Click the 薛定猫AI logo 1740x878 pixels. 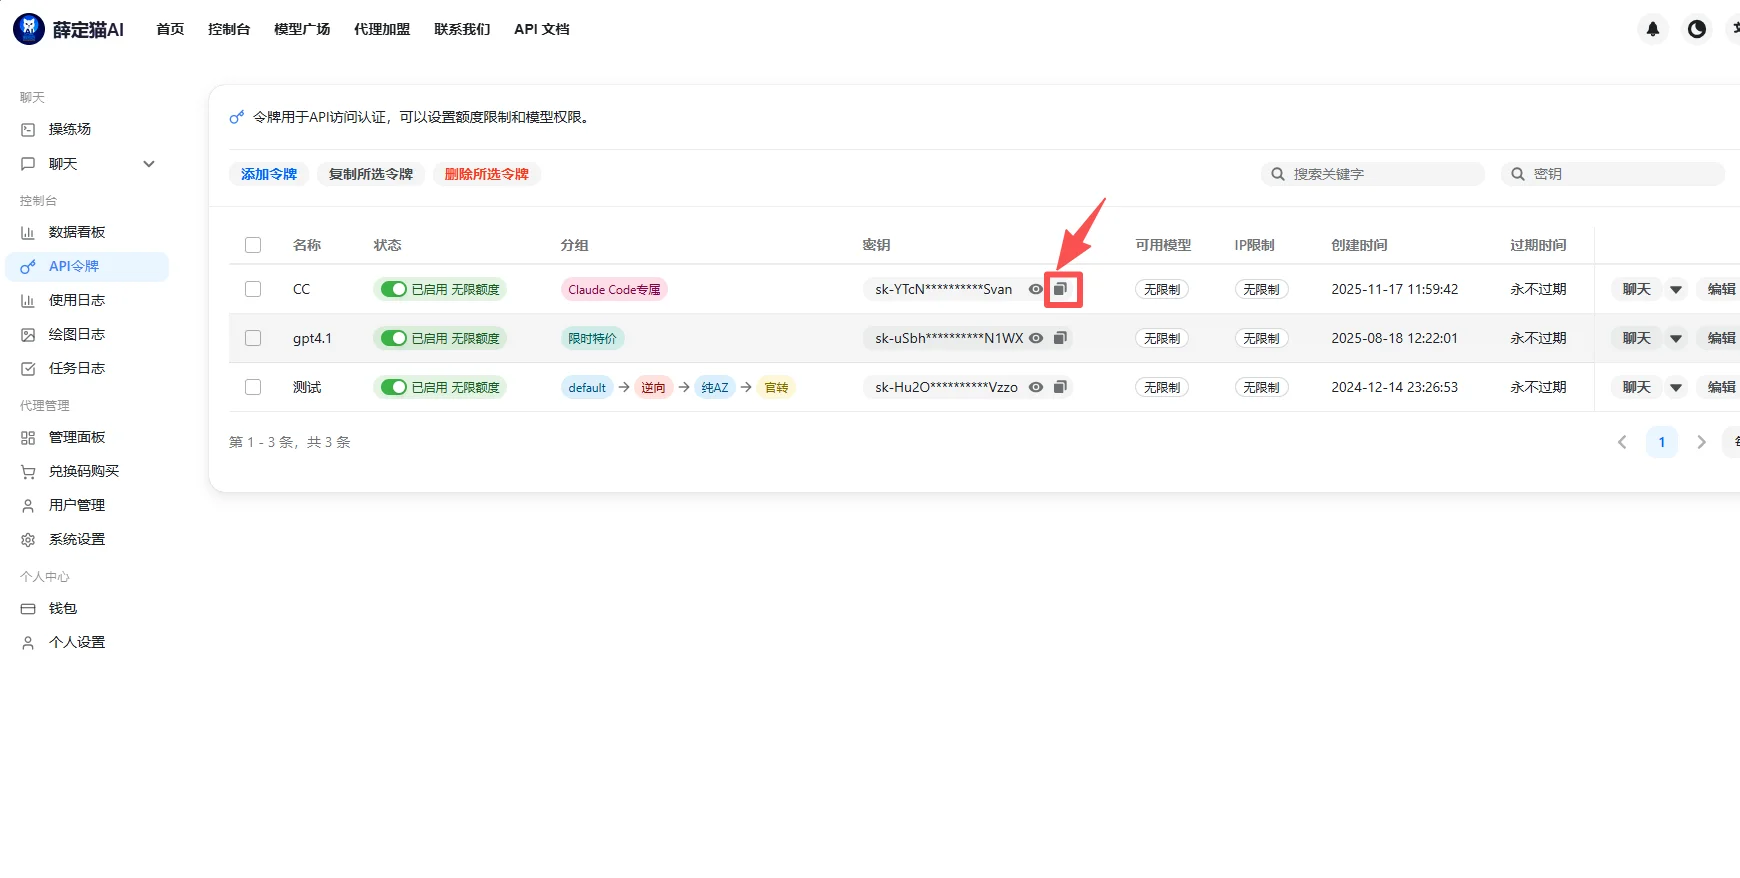click(x=69, y=29)
